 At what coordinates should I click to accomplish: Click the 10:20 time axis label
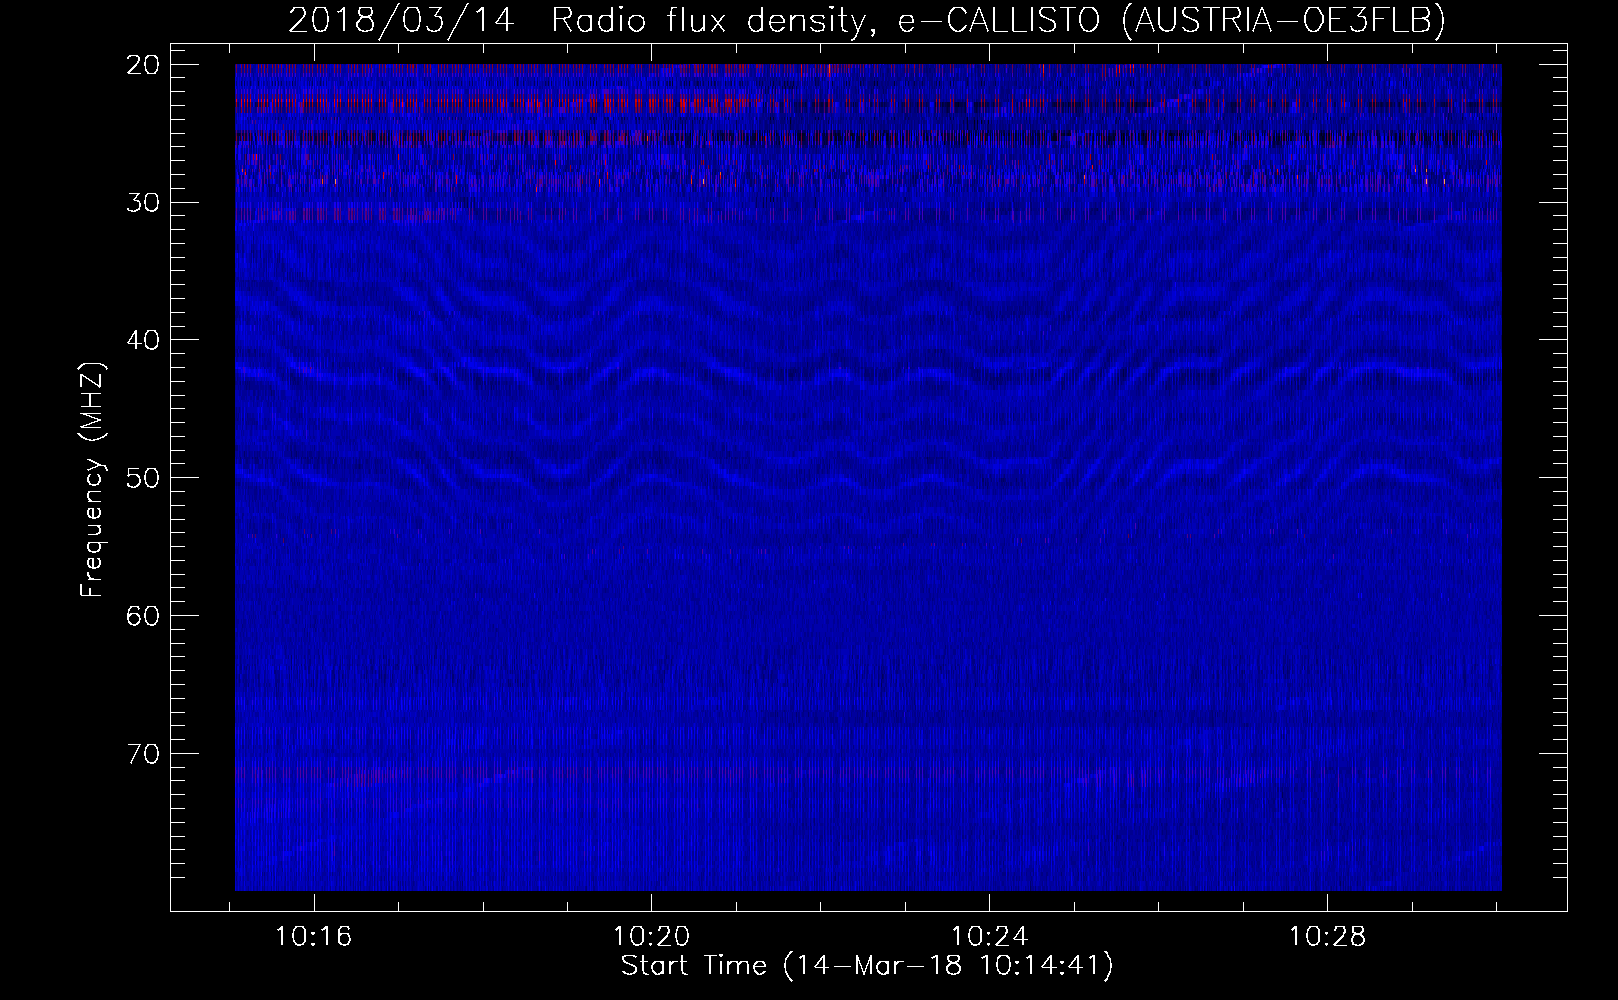click(x=652, y=937)
